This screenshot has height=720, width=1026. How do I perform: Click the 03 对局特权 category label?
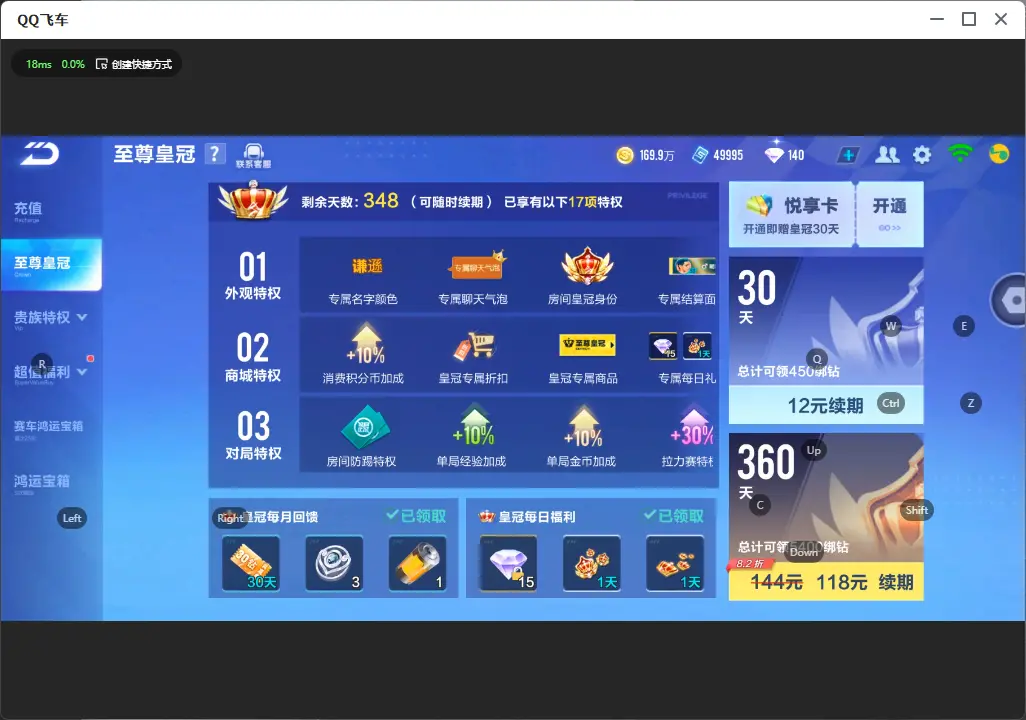tap(253, 436)
